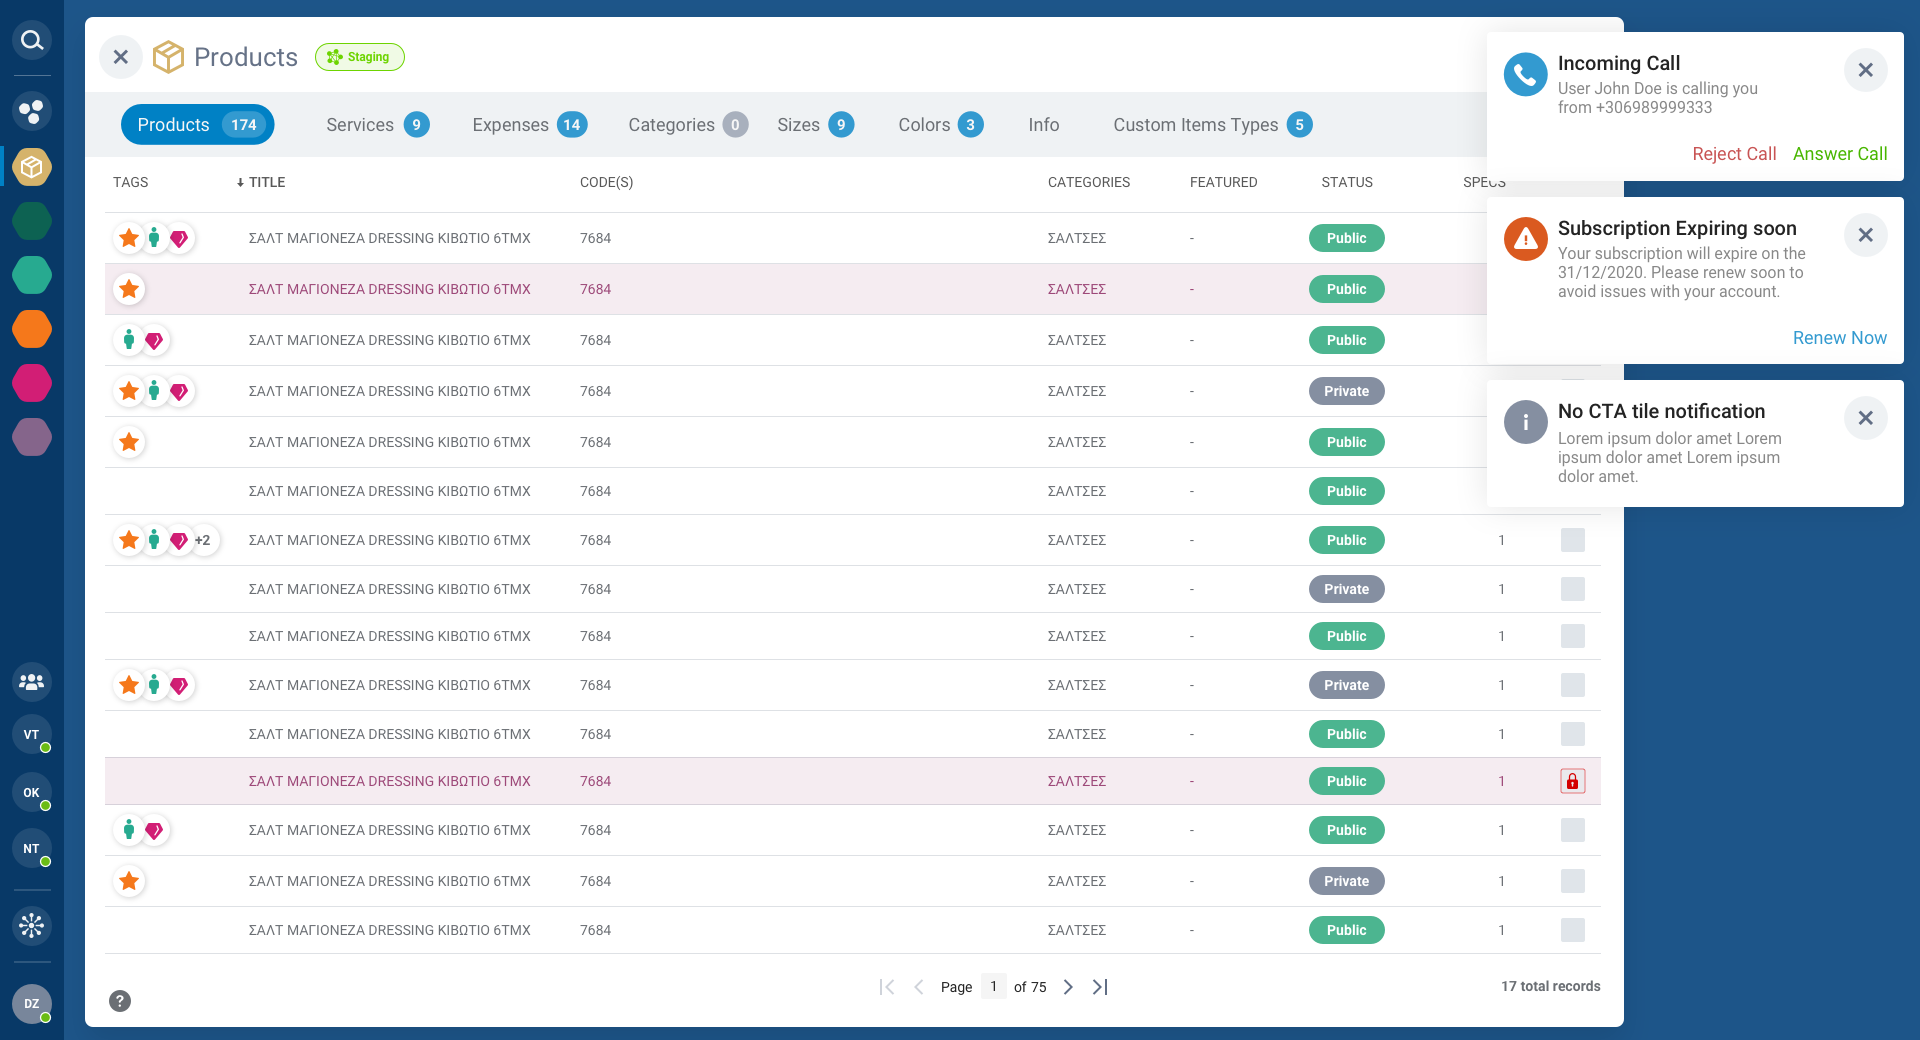Screen dimensions: 1920x1040
Task: Click the Products box icon in sidebar
Action: click(32, 166)
